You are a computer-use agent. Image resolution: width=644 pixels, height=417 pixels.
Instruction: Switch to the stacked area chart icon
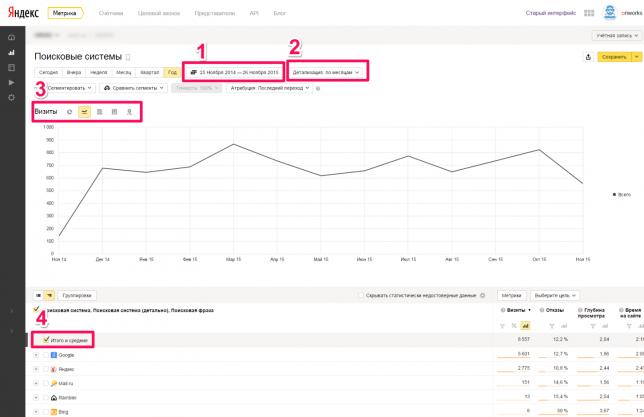99,112
